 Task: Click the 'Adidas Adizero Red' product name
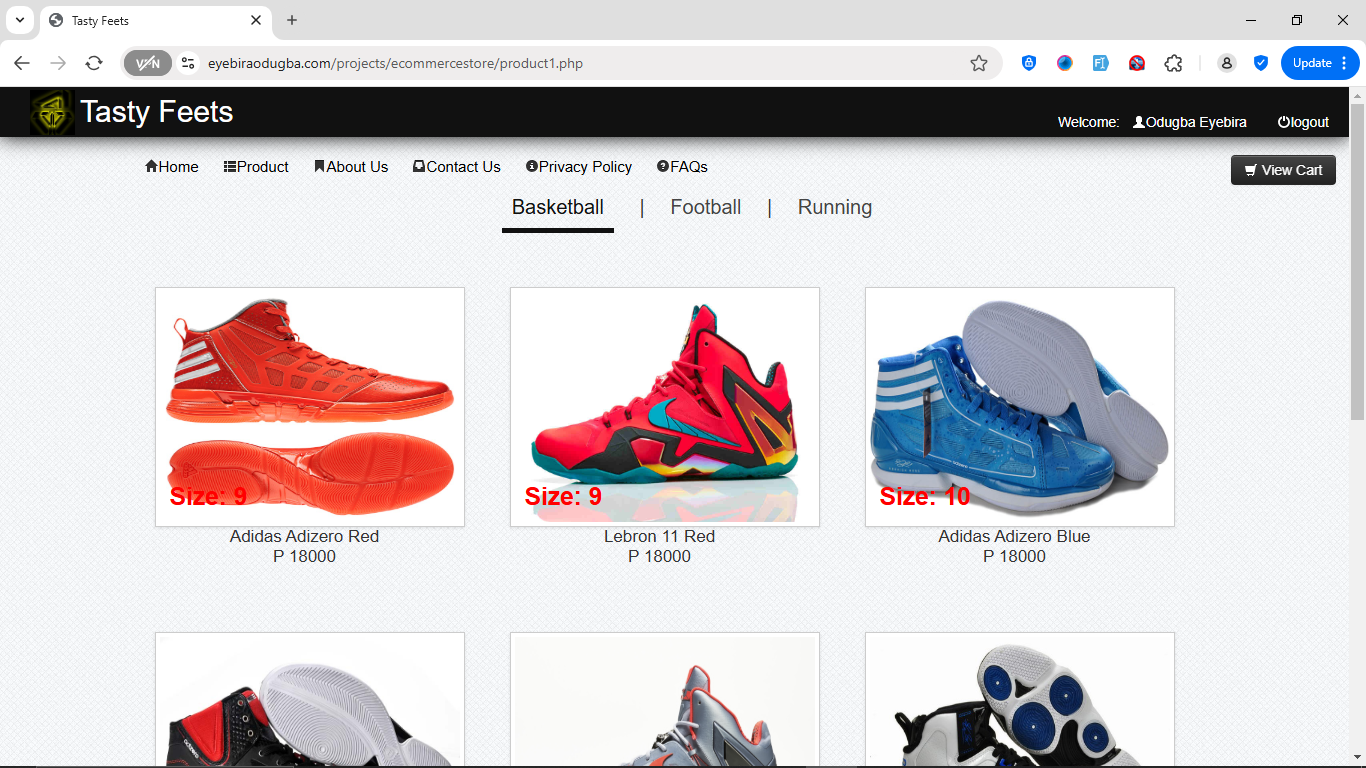pos(304,536)
